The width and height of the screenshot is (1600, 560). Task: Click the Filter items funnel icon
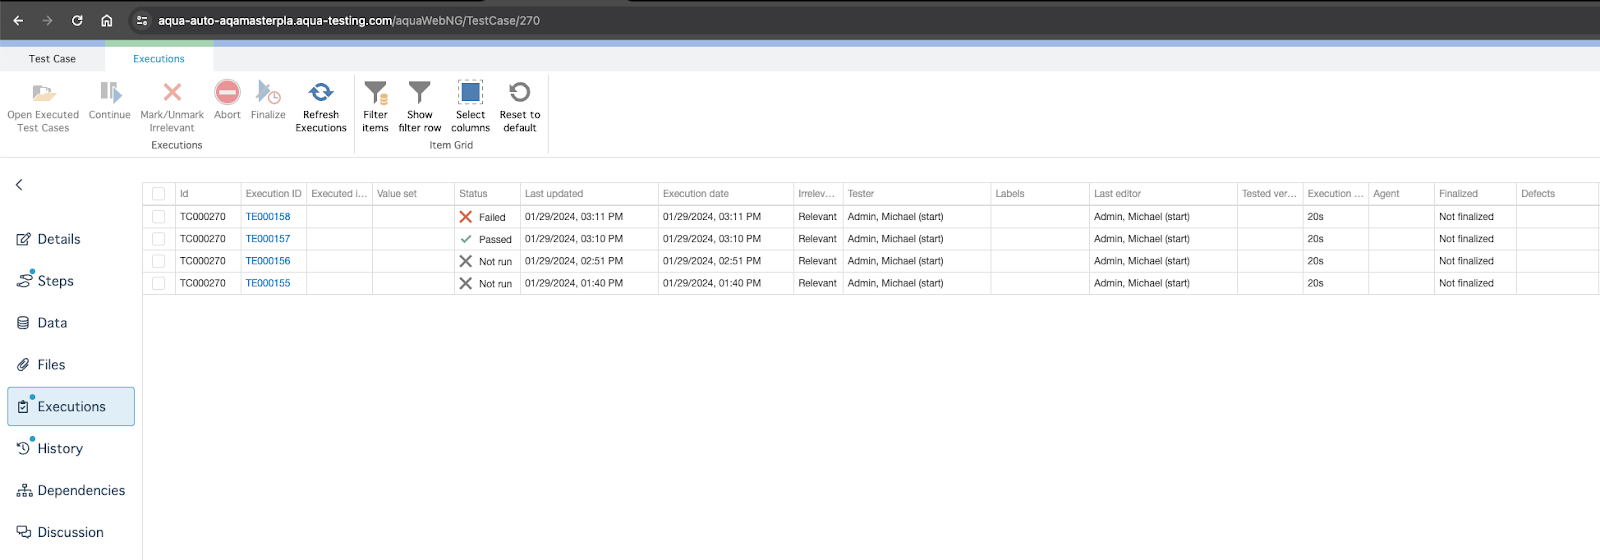375,93
